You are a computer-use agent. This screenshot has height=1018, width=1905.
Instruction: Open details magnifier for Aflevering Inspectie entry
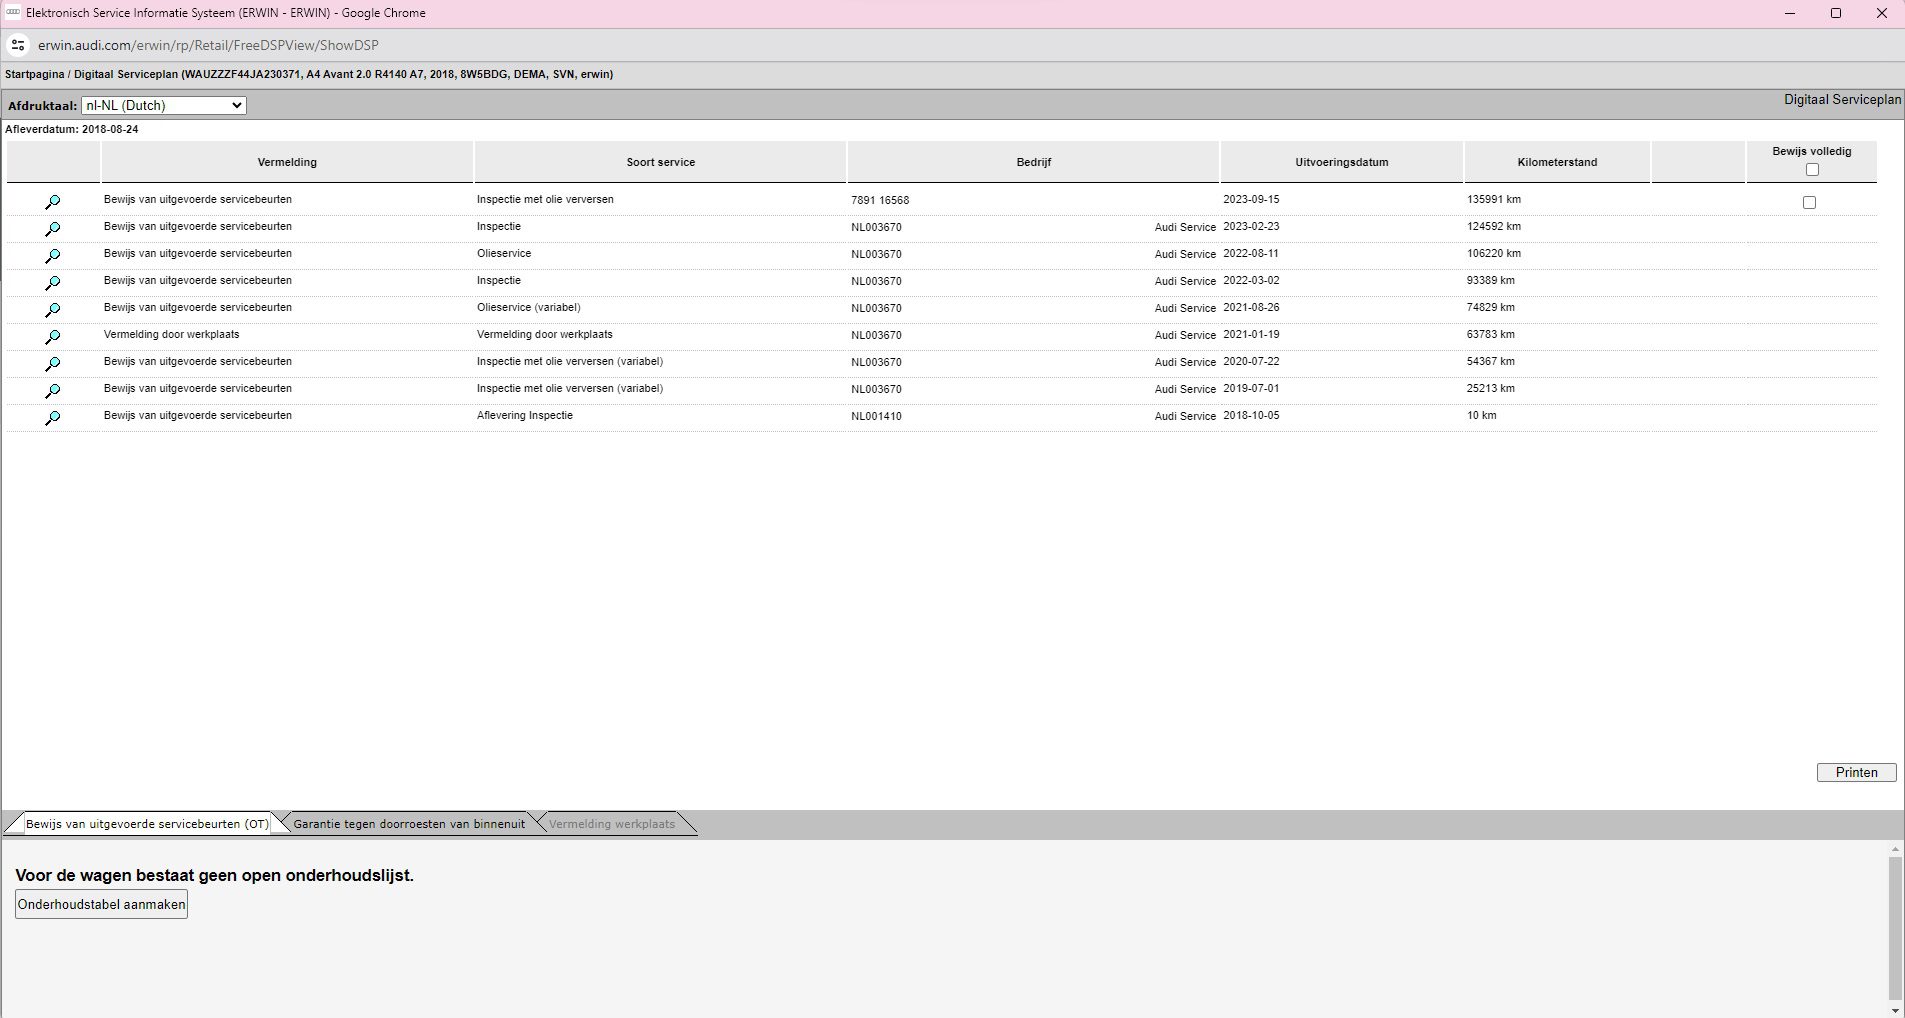53,418
